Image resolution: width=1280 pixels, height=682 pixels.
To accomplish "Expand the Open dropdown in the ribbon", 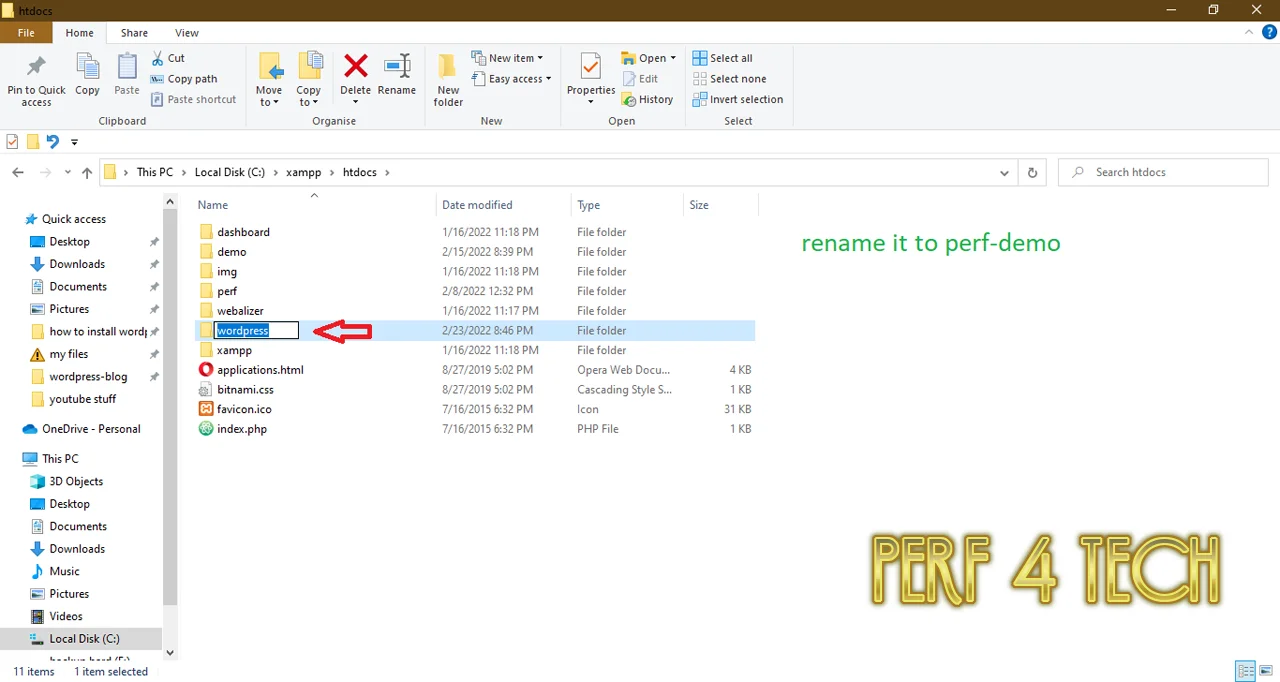I will tap(673, 58).
